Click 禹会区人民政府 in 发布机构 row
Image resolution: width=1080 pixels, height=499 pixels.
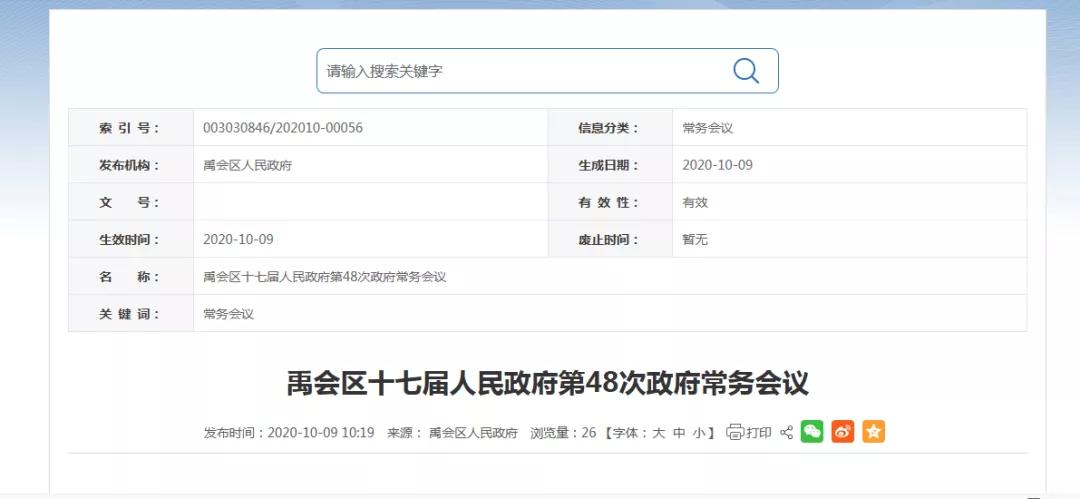point(247,165)
